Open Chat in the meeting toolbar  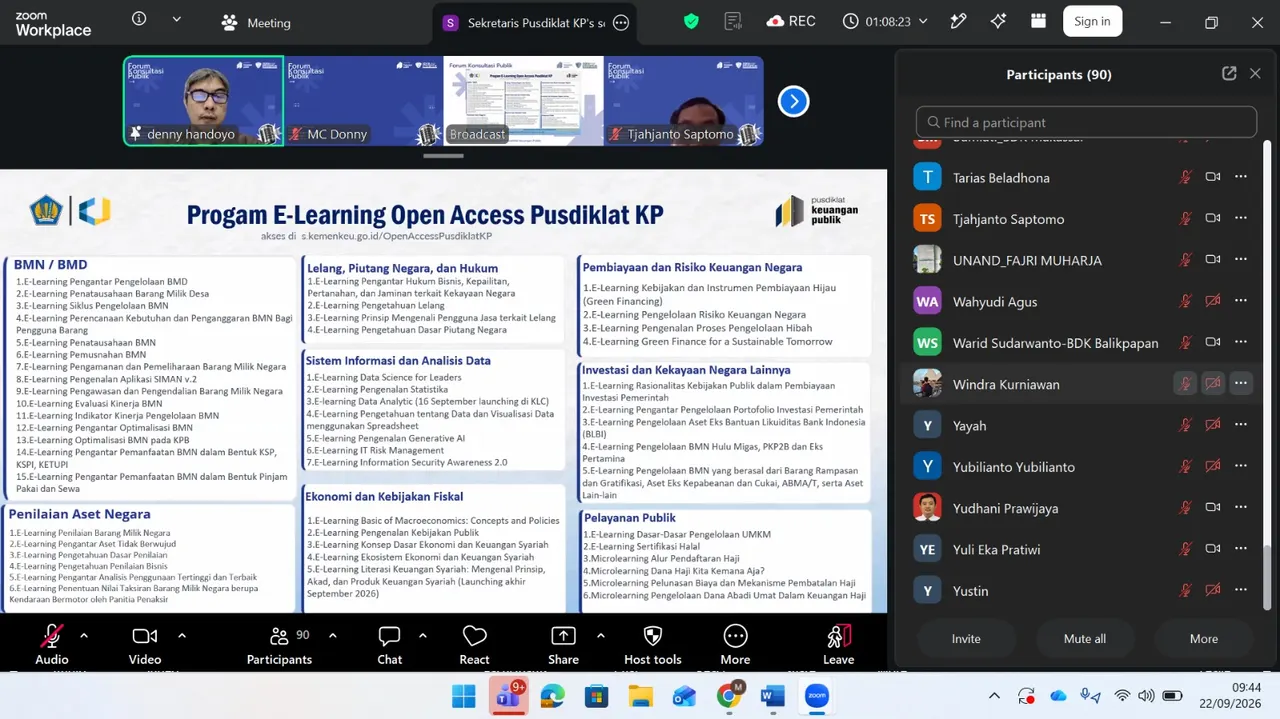tap(389, 644)
